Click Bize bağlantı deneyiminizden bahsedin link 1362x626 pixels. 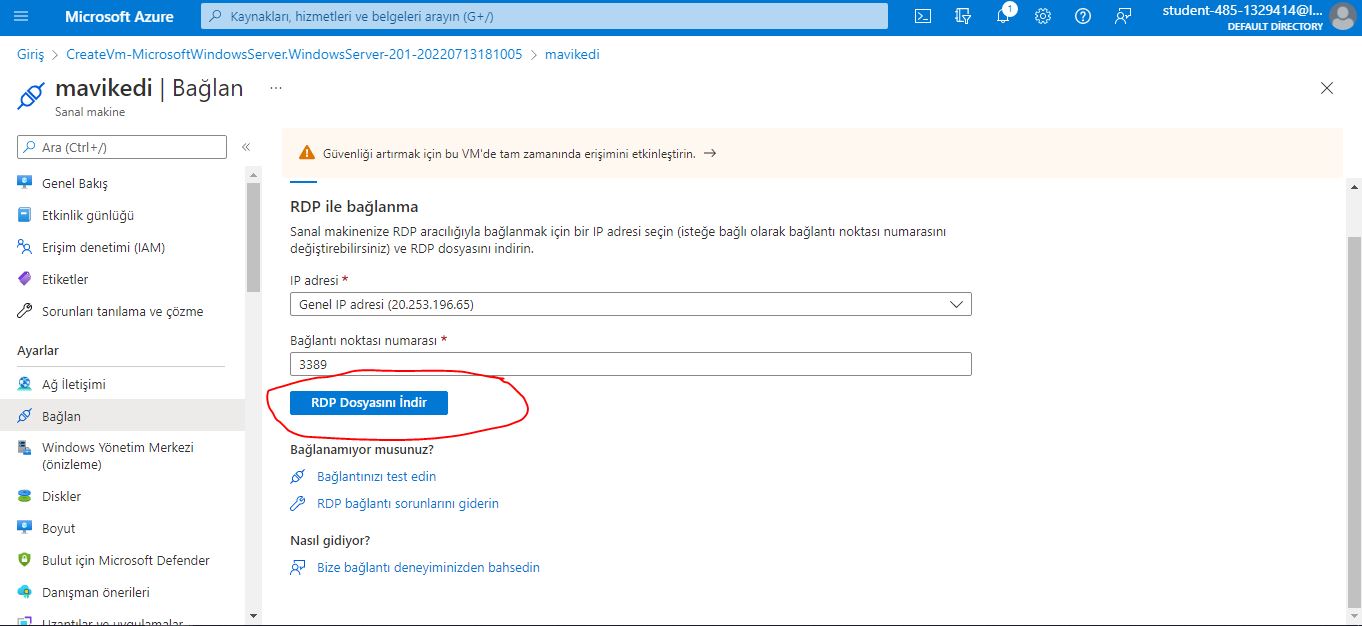pos(428,567)
